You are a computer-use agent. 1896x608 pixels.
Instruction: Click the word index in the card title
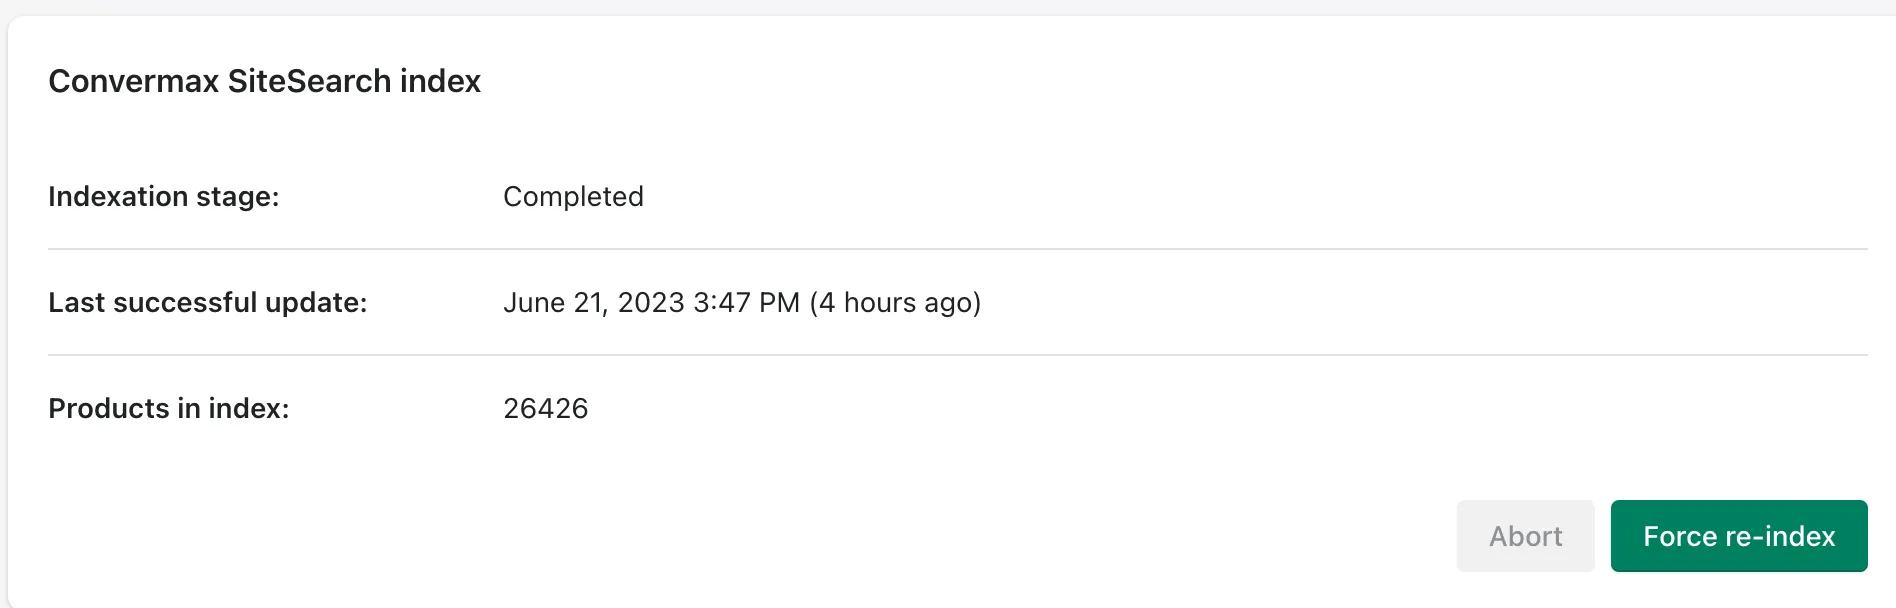pos(440,81)
